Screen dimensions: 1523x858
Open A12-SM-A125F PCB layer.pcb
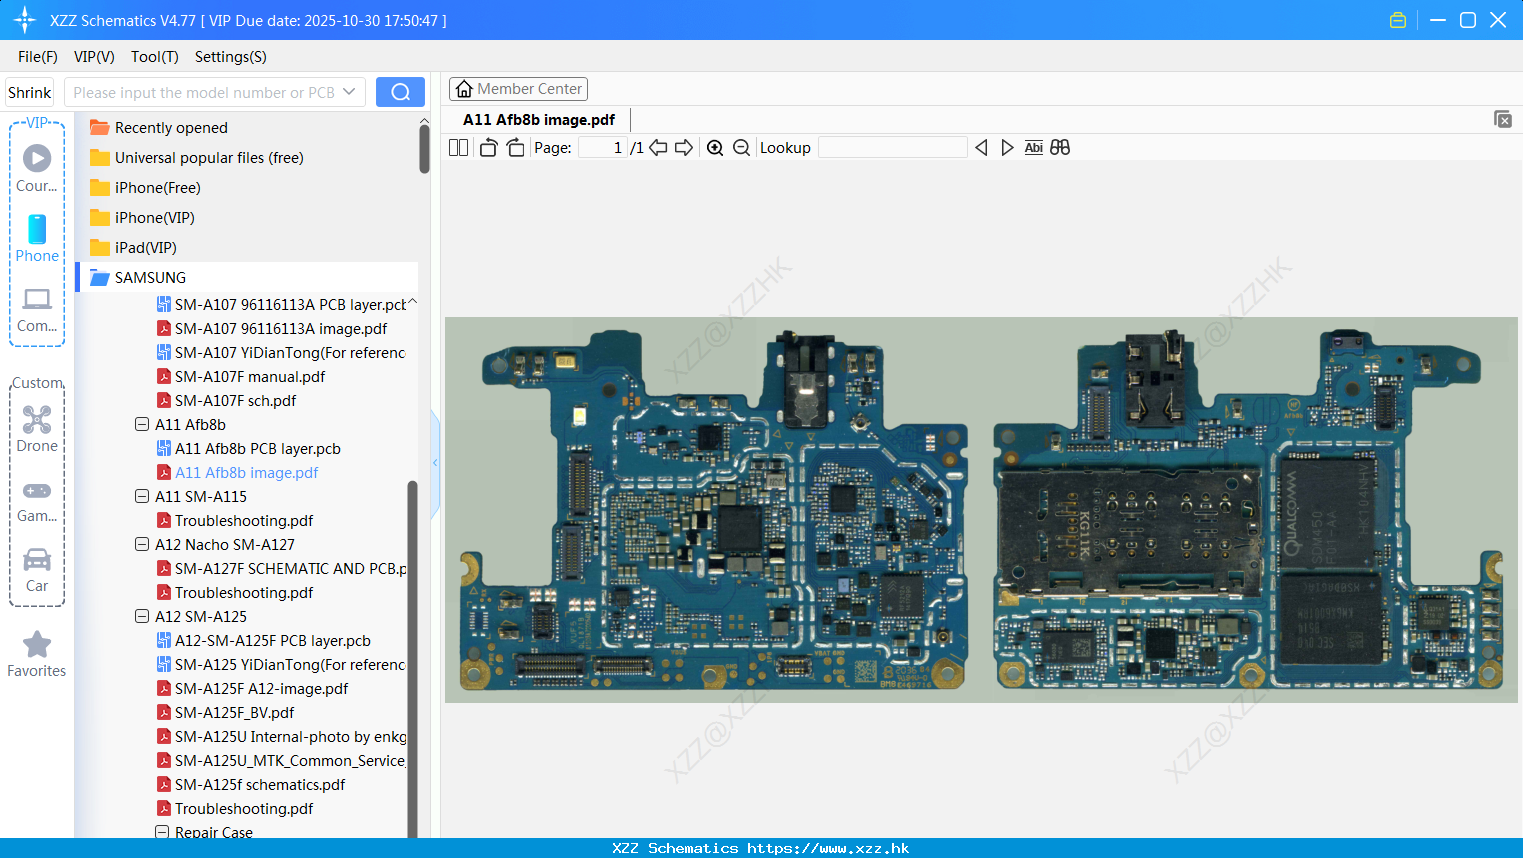click(x=273, y=640)
